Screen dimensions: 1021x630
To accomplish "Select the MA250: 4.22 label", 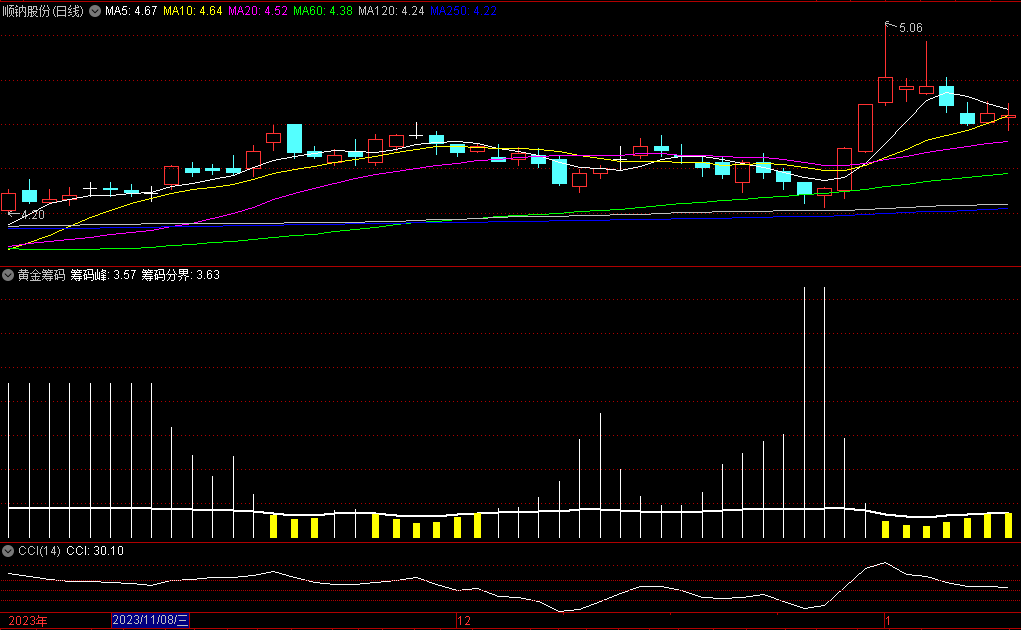I will pos(464,11).
